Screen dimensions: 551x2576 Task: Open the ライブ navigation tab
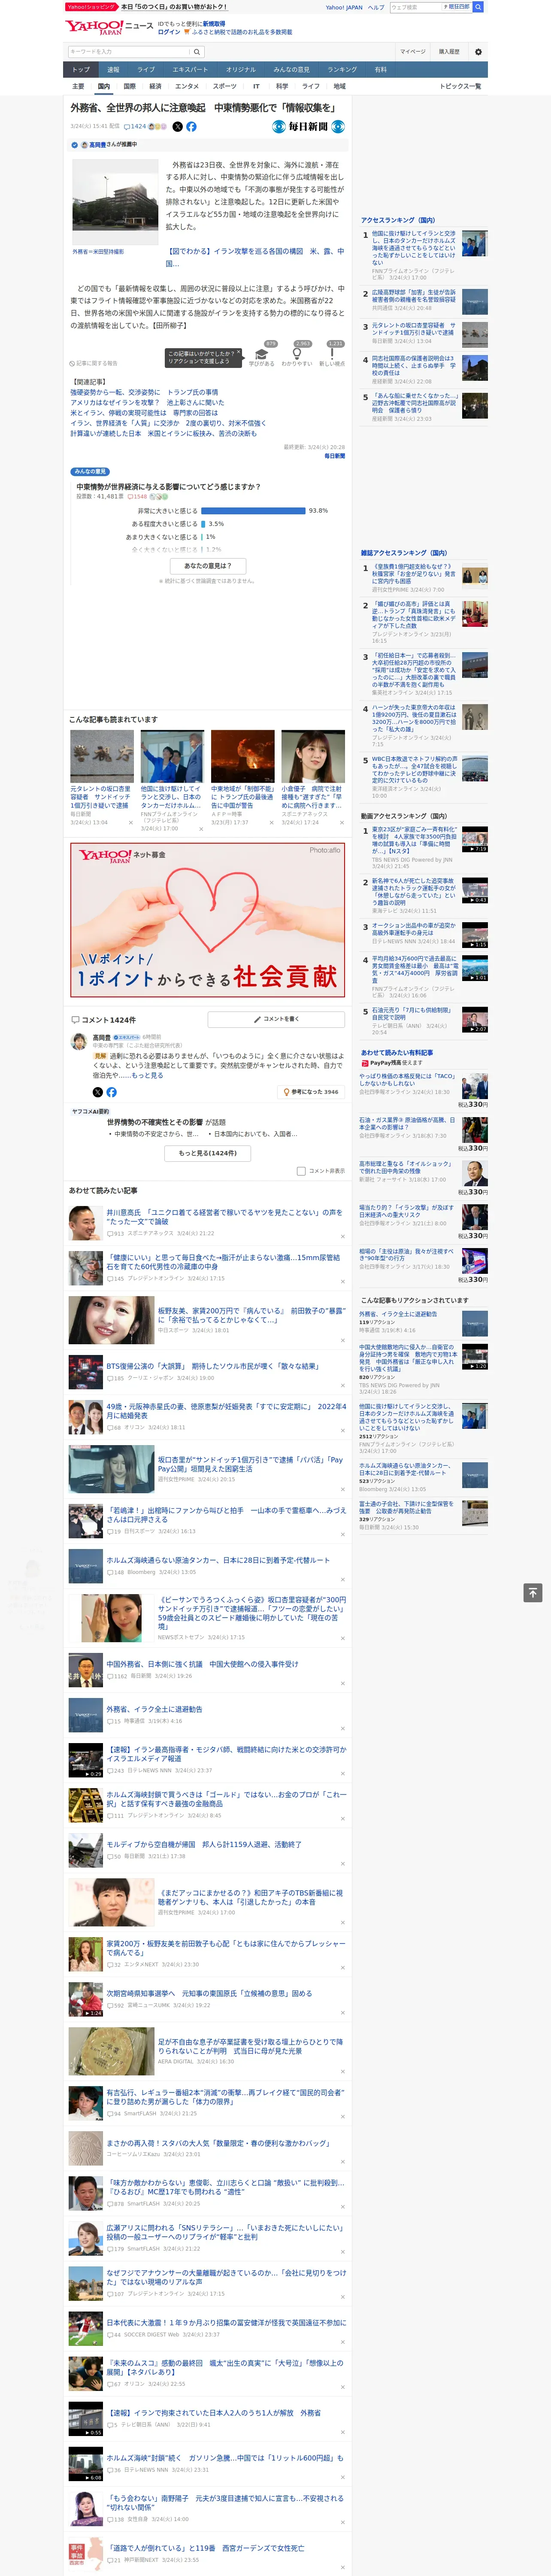(x=146, y=70)
